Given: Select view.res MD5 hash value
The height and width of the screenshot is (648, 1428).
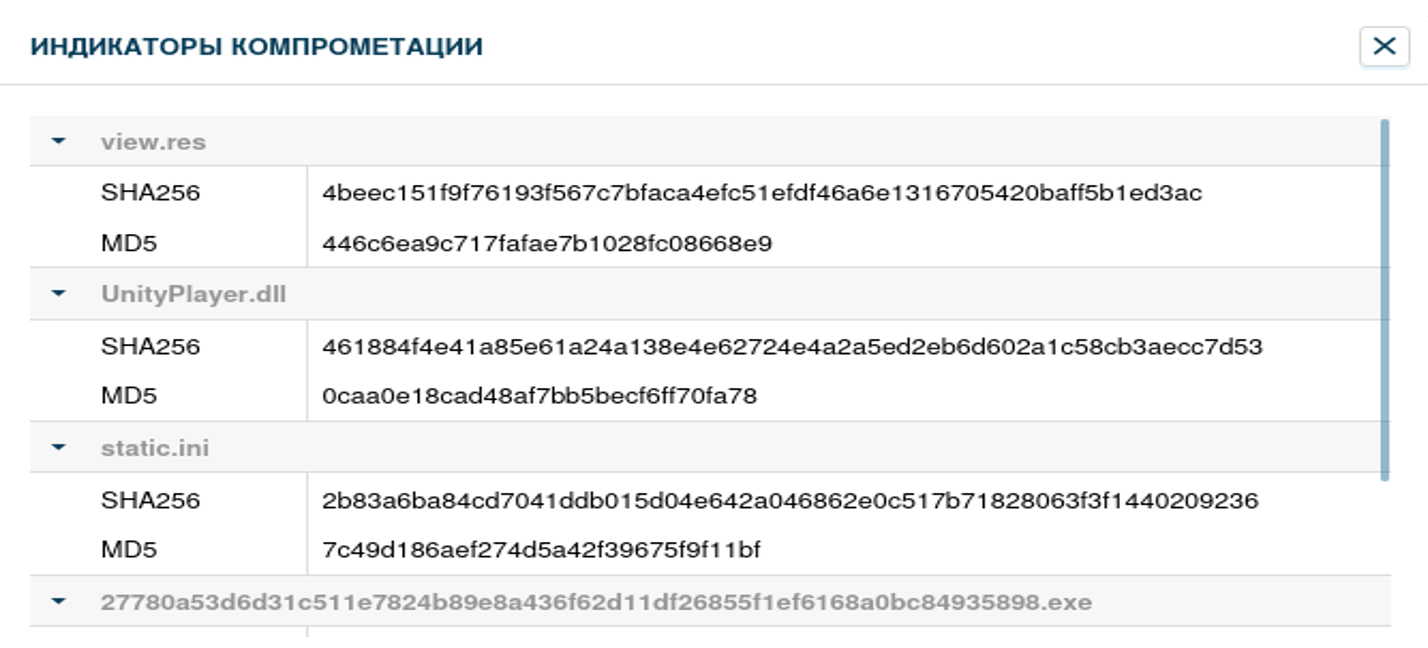Looking at the screenshot, I should point(547,243).
